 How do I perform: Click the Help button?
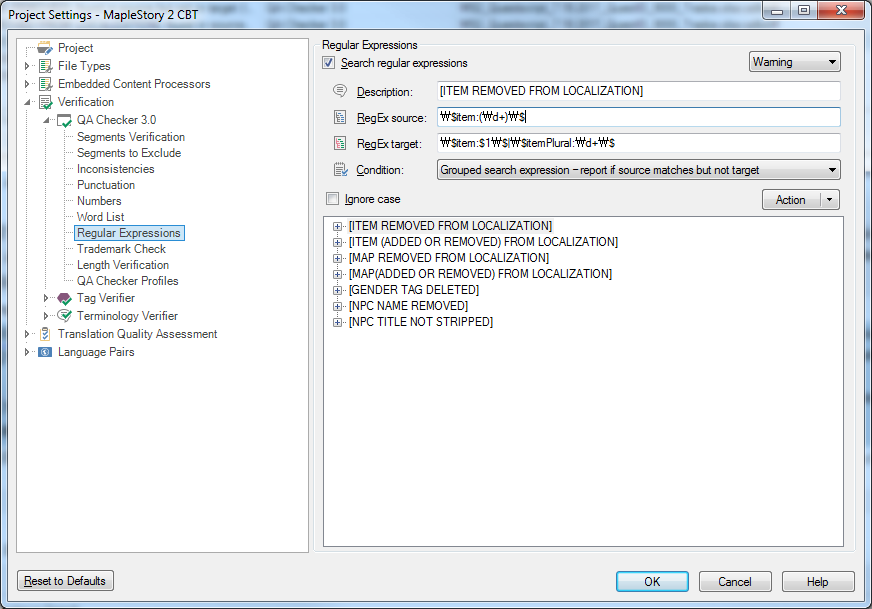coord(818,582)
